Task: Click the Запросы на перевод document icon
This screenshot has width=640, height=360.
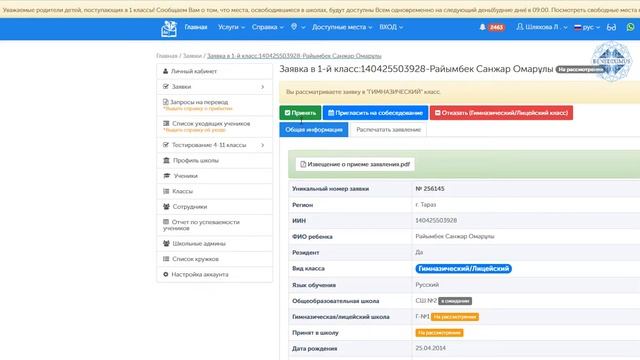Action: point(165,102)
